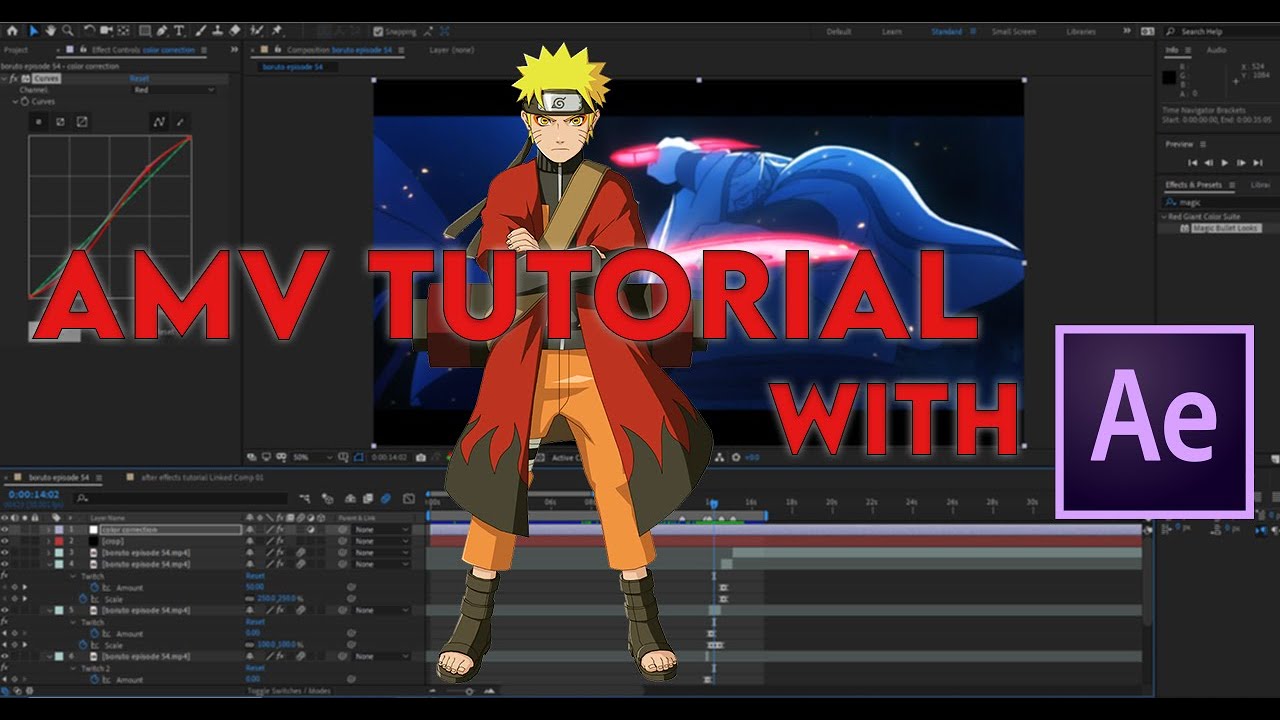Click the Home icon in the toolbar

[x=12, y=31]
